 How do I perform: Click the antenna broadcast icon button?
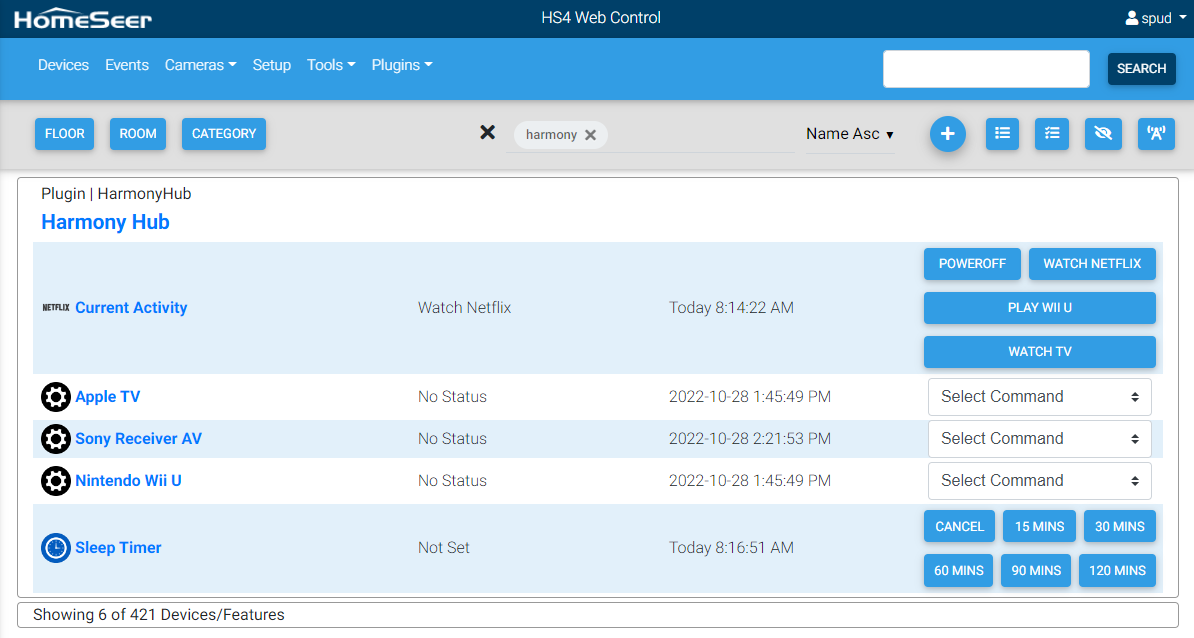pos(1156,134)
